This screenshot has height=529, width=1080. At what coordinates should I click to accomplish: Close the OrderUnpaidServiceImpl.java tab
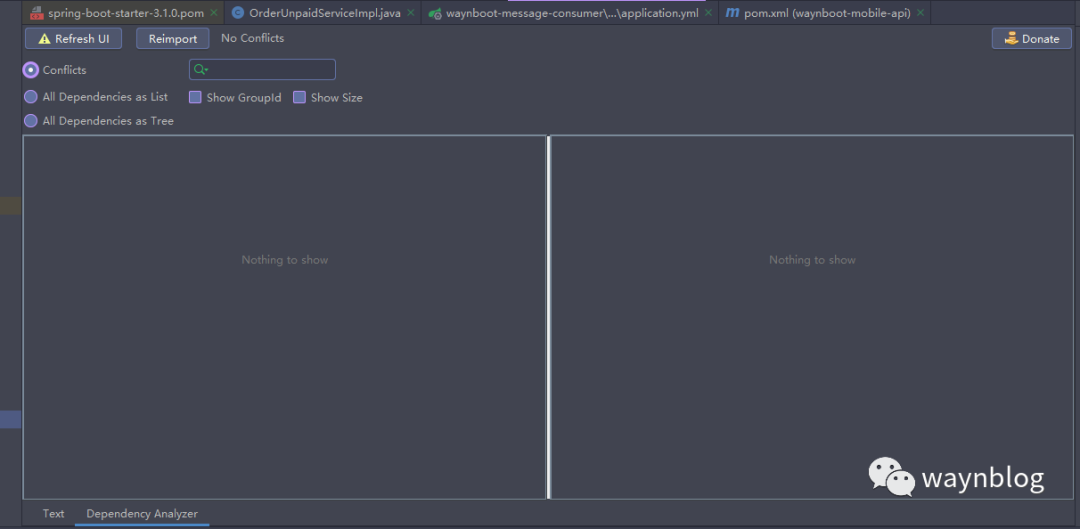tap(411, 12)
